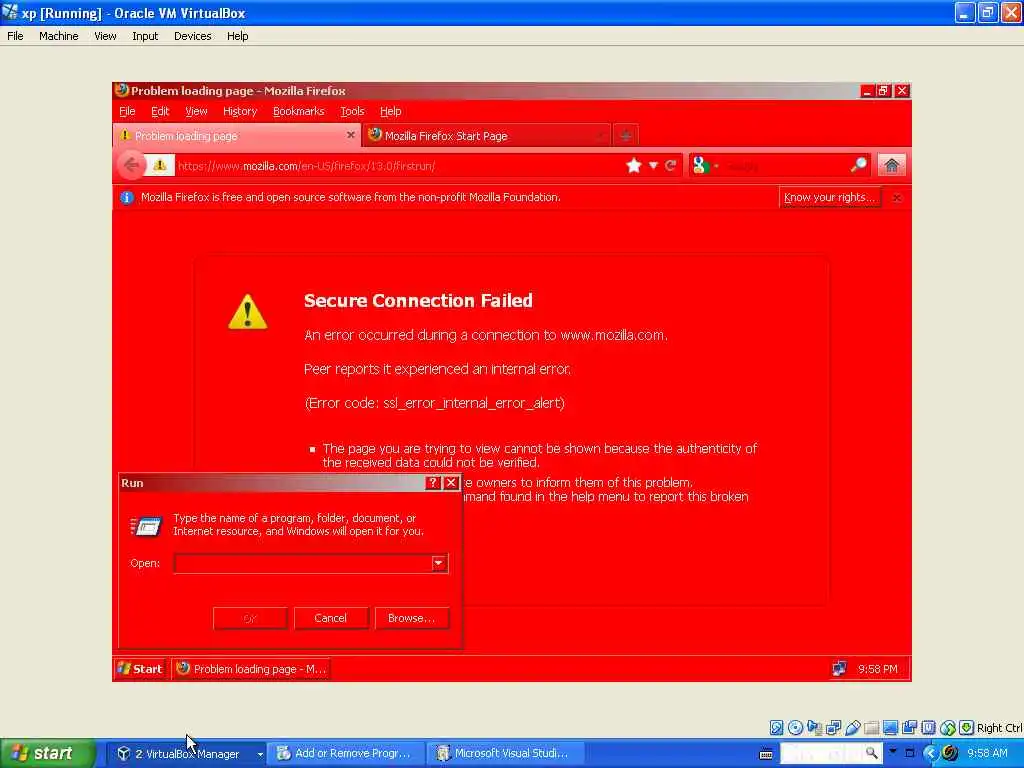Reload the page with the refresh icon
Screen dimensions: 1024x768
click(x=671, y=166)
